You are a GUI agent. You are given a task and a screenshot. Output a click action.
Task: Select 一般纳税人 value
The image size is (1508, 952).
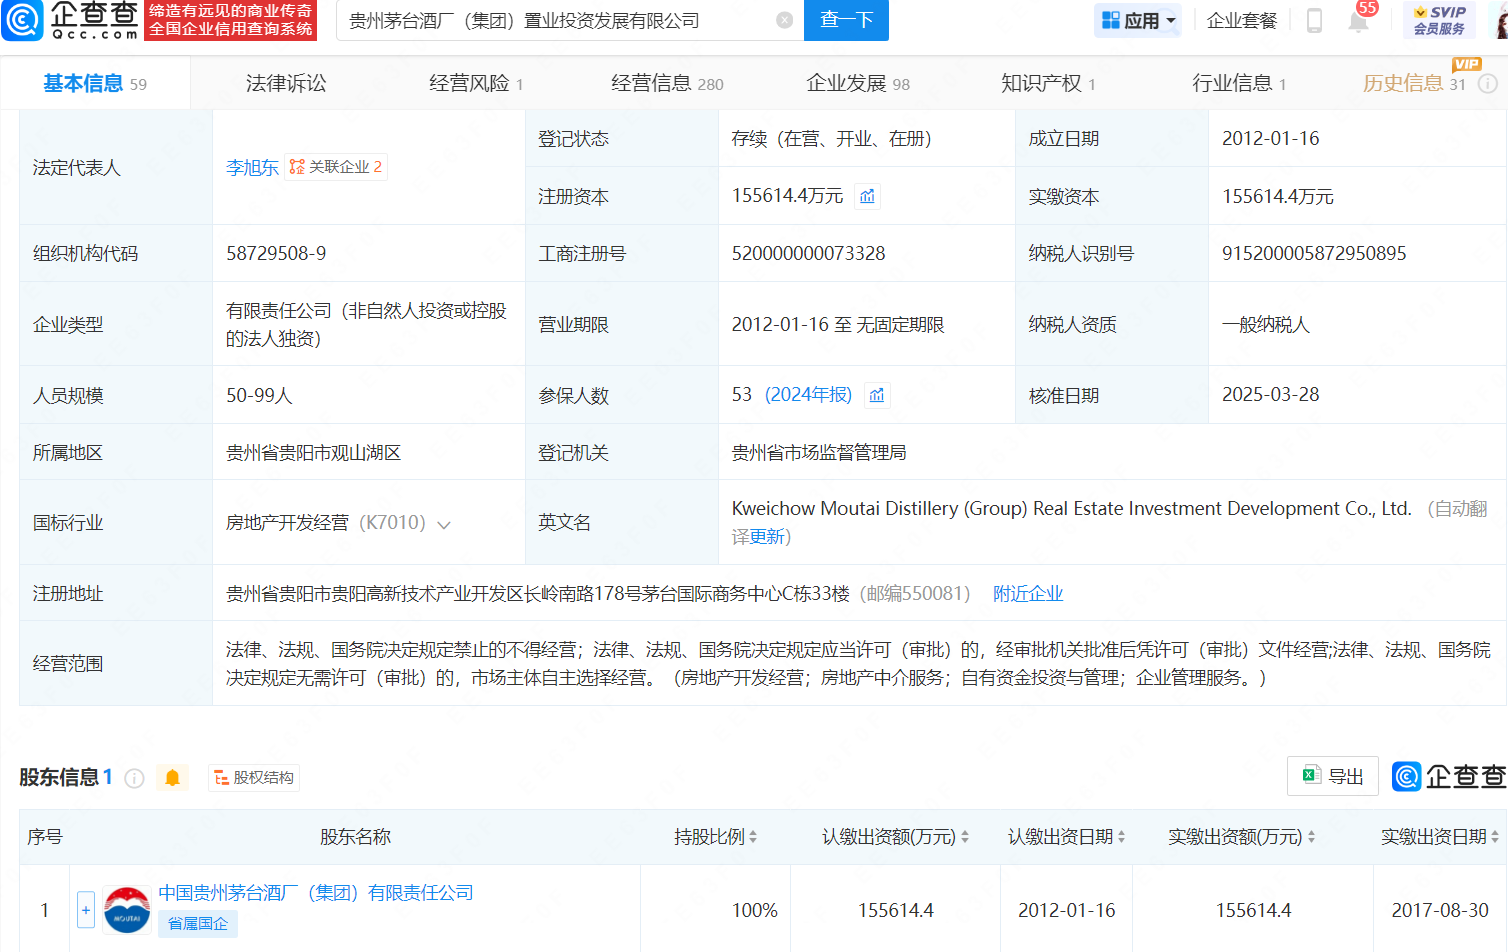point(1265,324)
